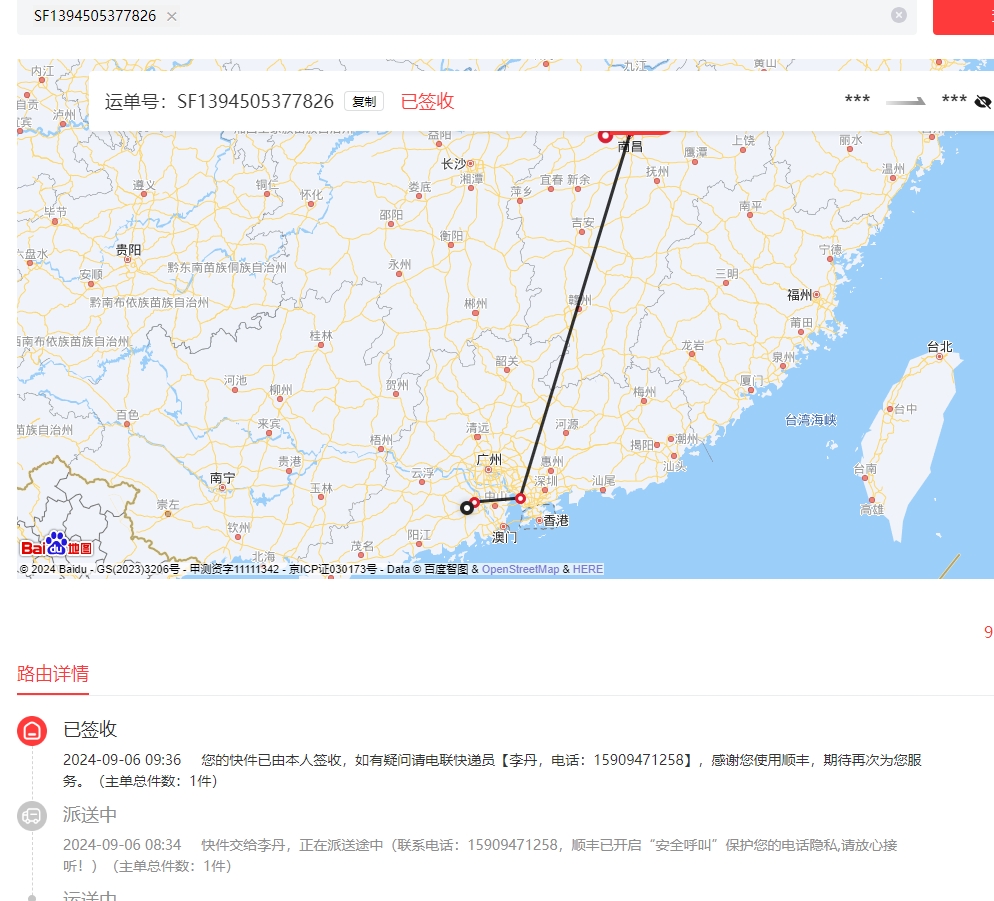The width and height of the screenshot is (994, 901).
Task: Click the 福州 label on the map
Action: (x=799, y=295)
